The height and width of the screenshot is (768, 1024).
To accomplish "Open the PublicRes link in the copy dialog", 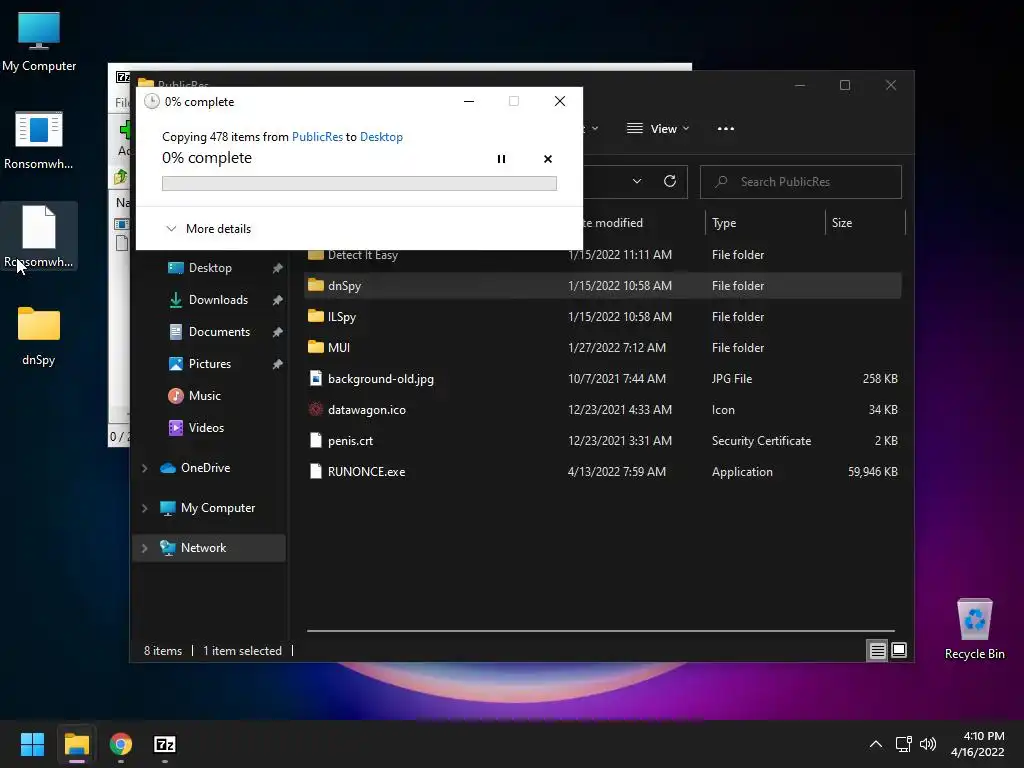I will (x=317, y=136).
